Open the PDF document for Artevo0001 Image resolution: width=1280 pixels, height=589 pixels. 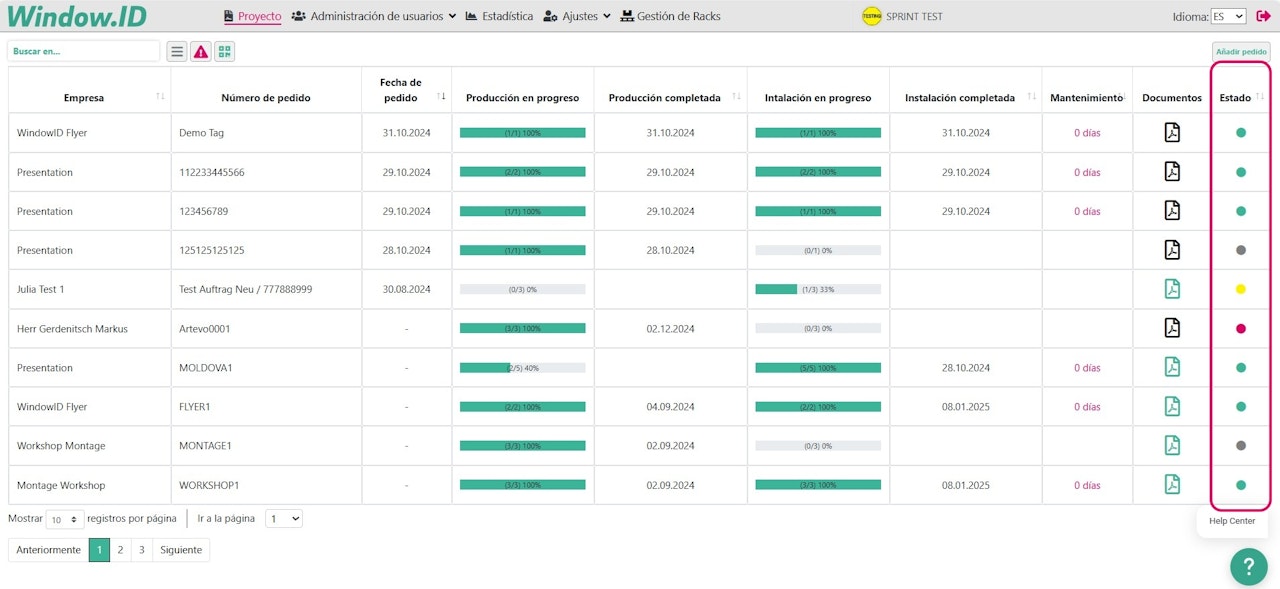tap(1172, 328)
